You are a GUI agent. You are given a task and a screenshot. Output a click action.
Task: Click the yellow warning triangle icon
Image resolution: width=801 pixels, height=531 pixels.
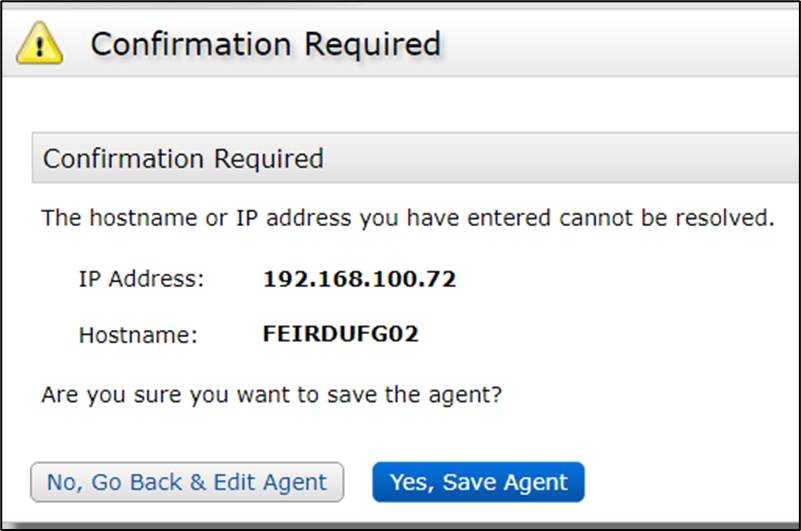point(41,45)
